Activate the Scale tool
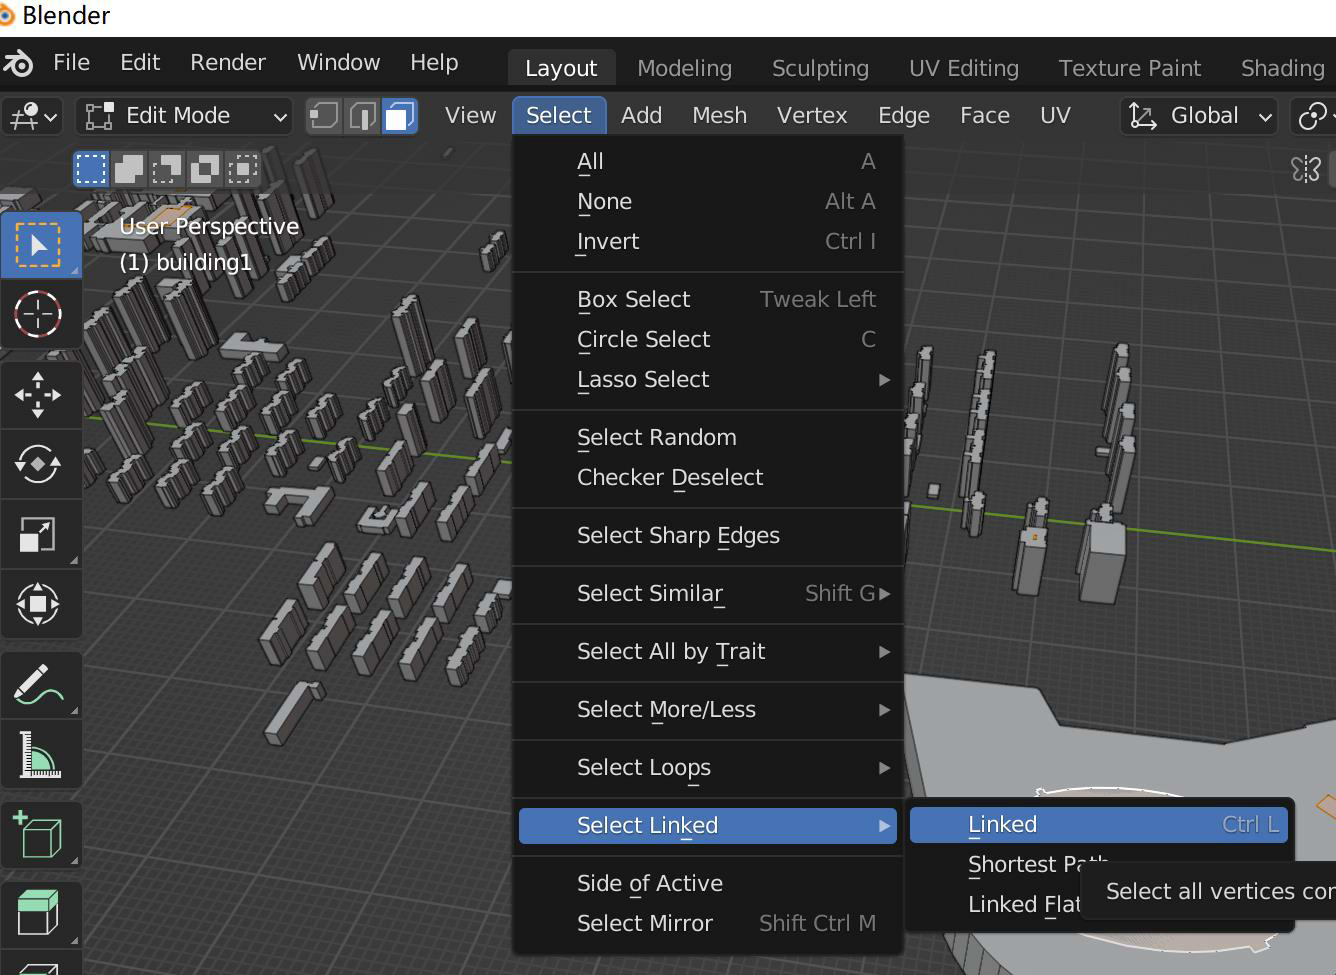The width and height of the screenshot is (1336, 975). pyautogui.click(x=39, y=534)
